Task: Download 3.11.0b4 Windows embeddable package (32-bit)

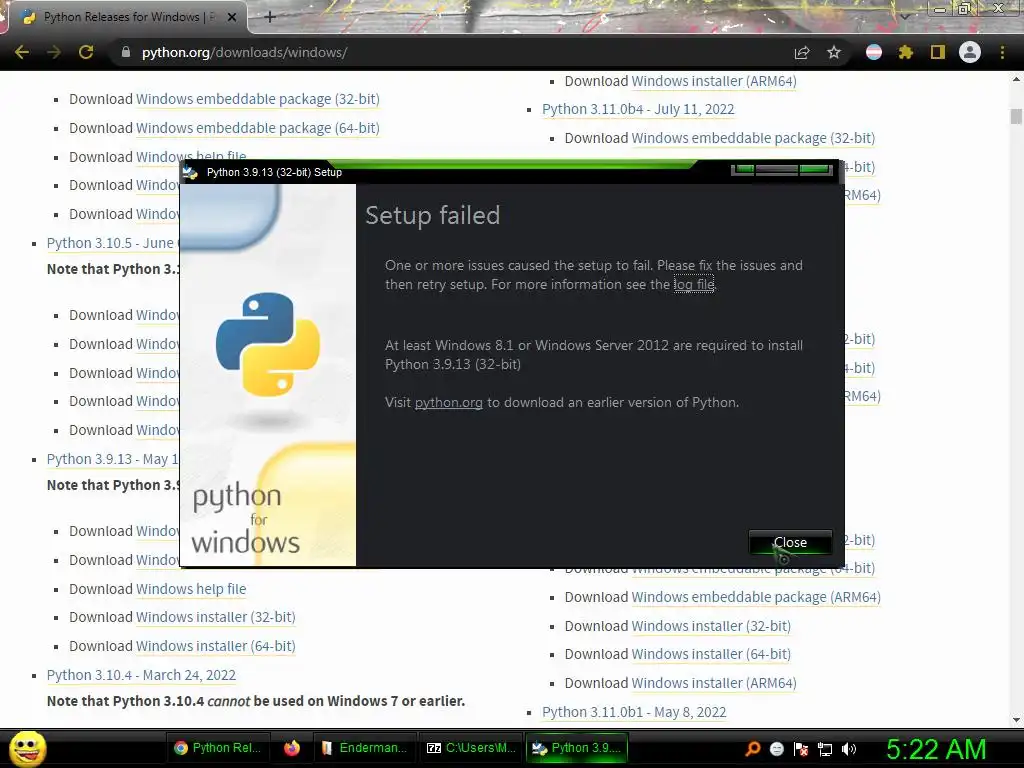Action: pyautogui.click(x=753, y=138)
